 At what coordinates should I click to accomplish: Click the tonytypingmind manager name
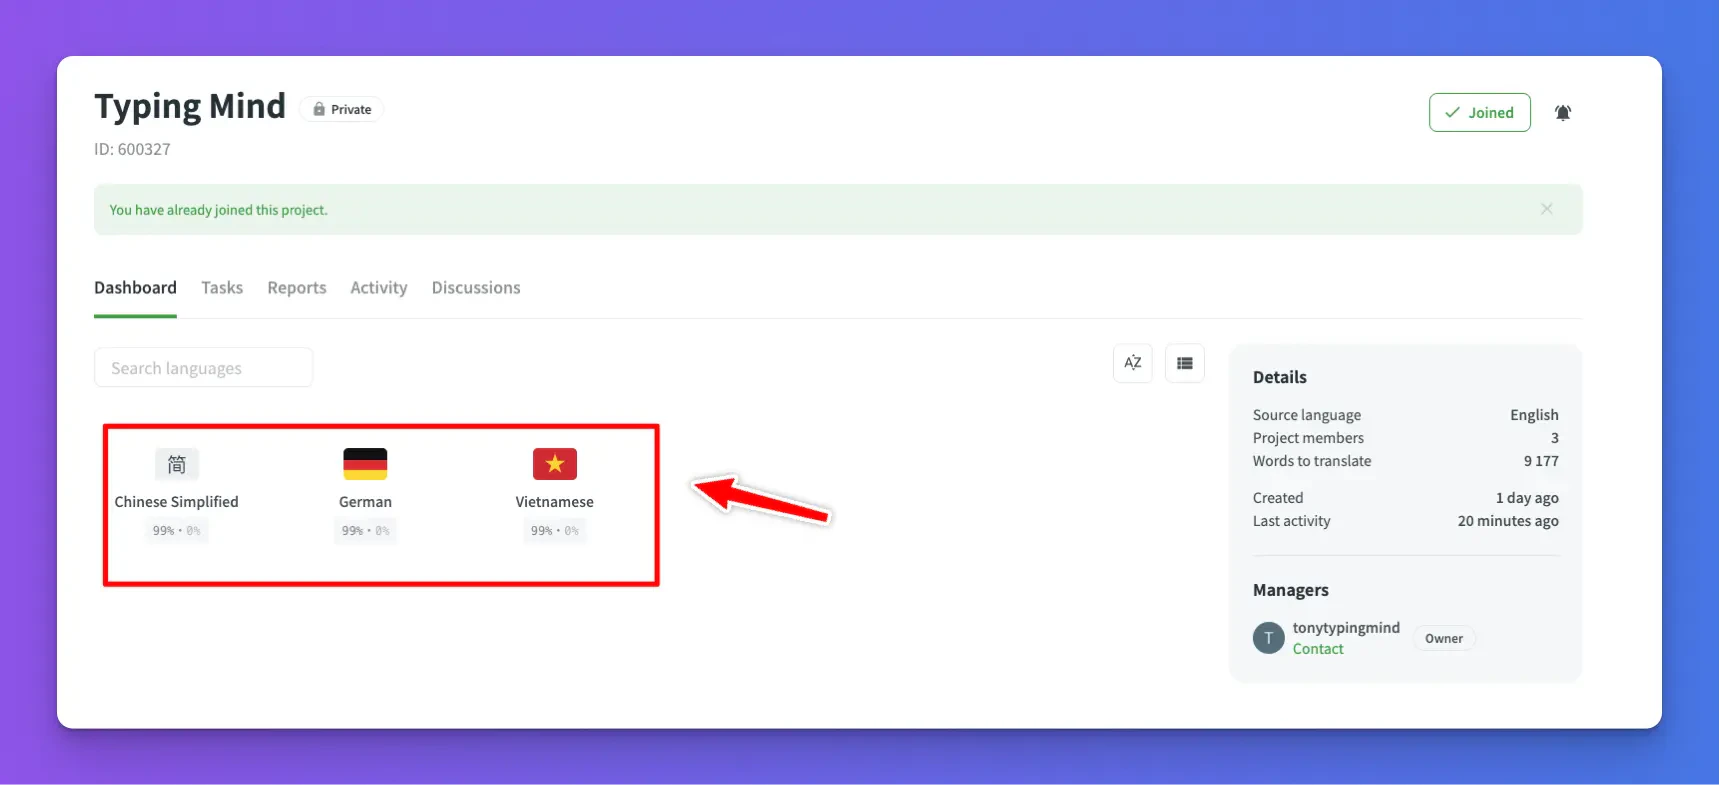pos(1346,628)
